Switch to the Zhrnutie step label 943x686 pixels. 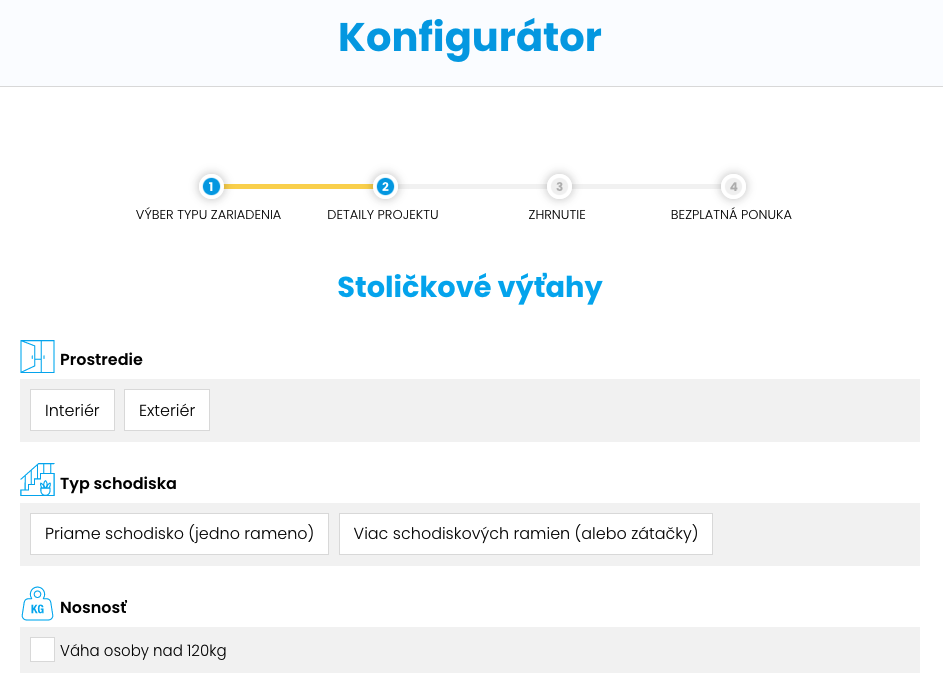coord(557,215)
